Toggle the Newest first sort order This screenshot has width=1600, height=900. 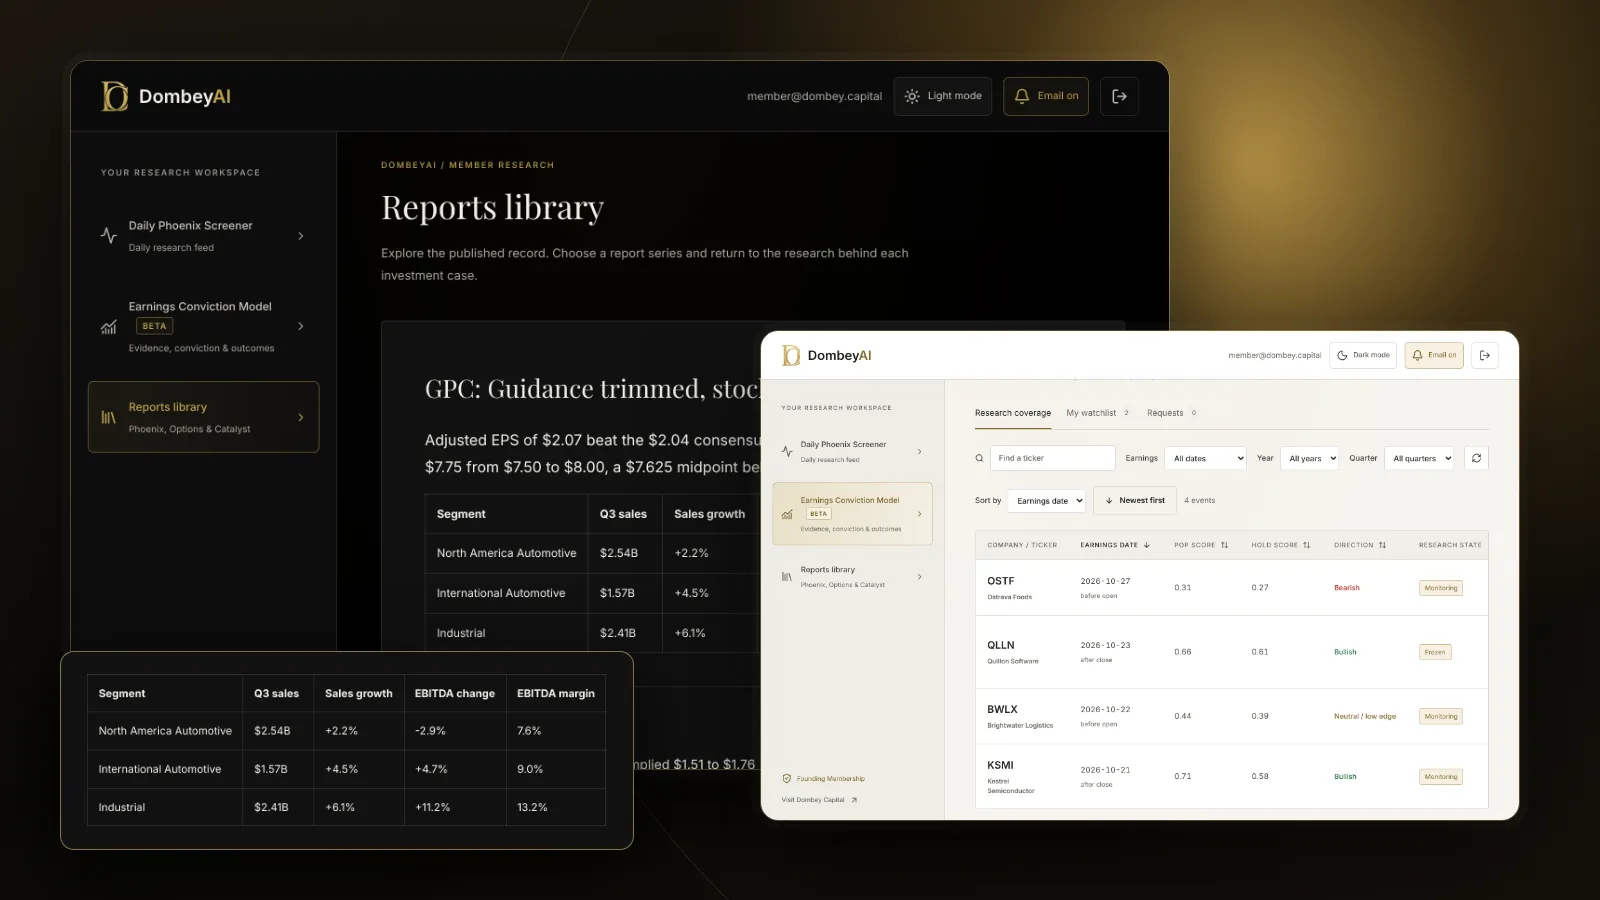pyautogui.click(x=1135, y=500)
